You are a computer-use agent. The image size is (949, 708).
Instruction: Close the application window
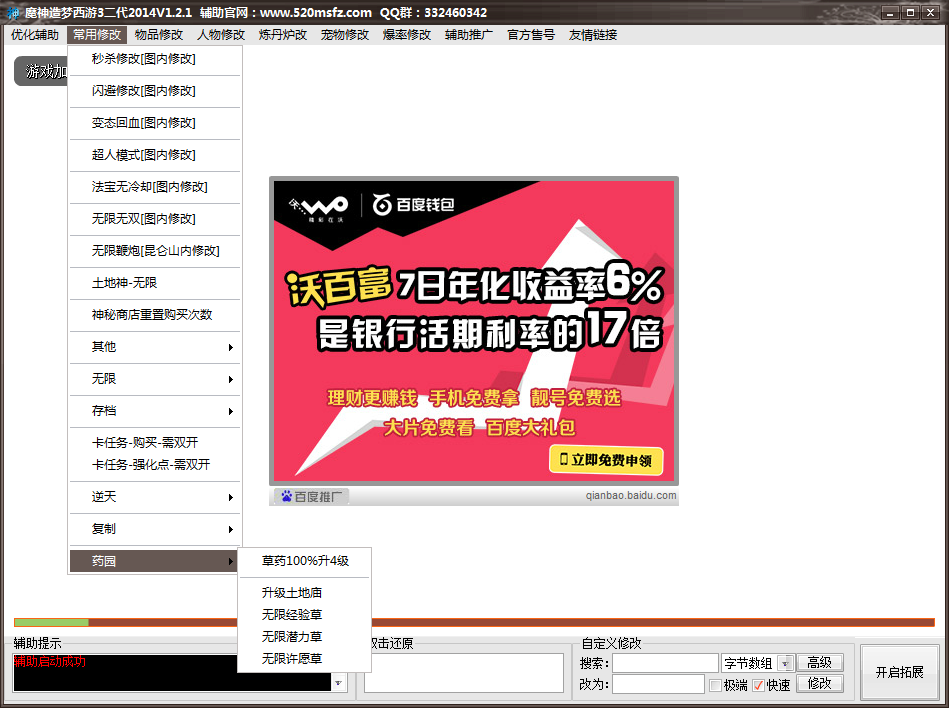tap(930, 13)
